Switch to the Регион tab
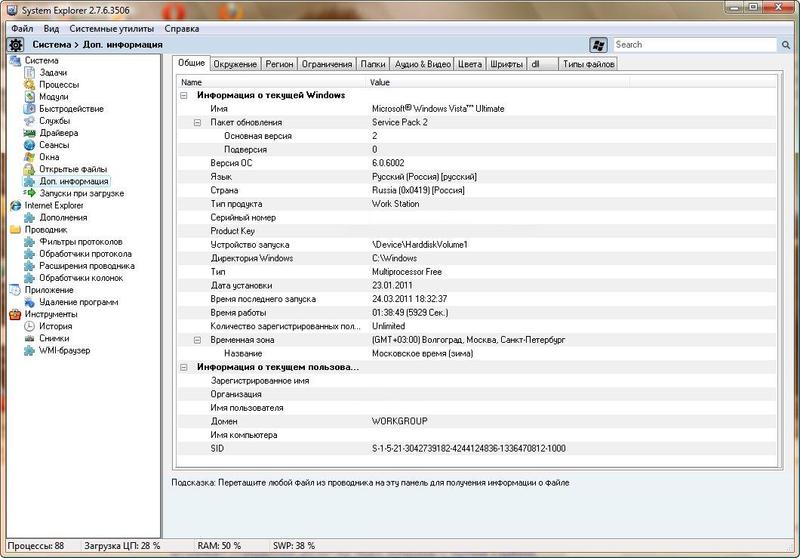 coord(280,64)
